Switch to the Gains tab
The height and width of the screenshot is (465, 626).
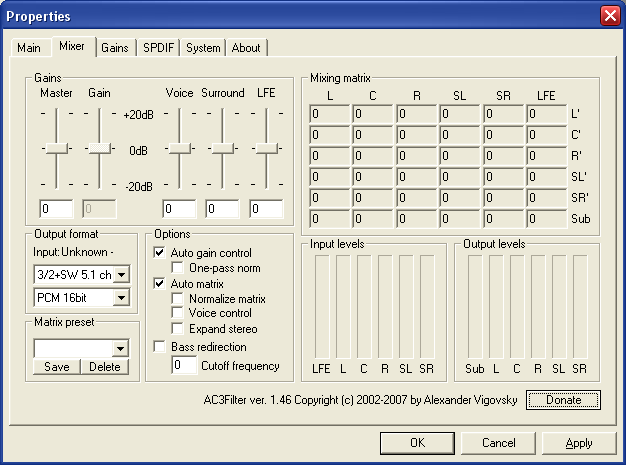click(115, 48)
